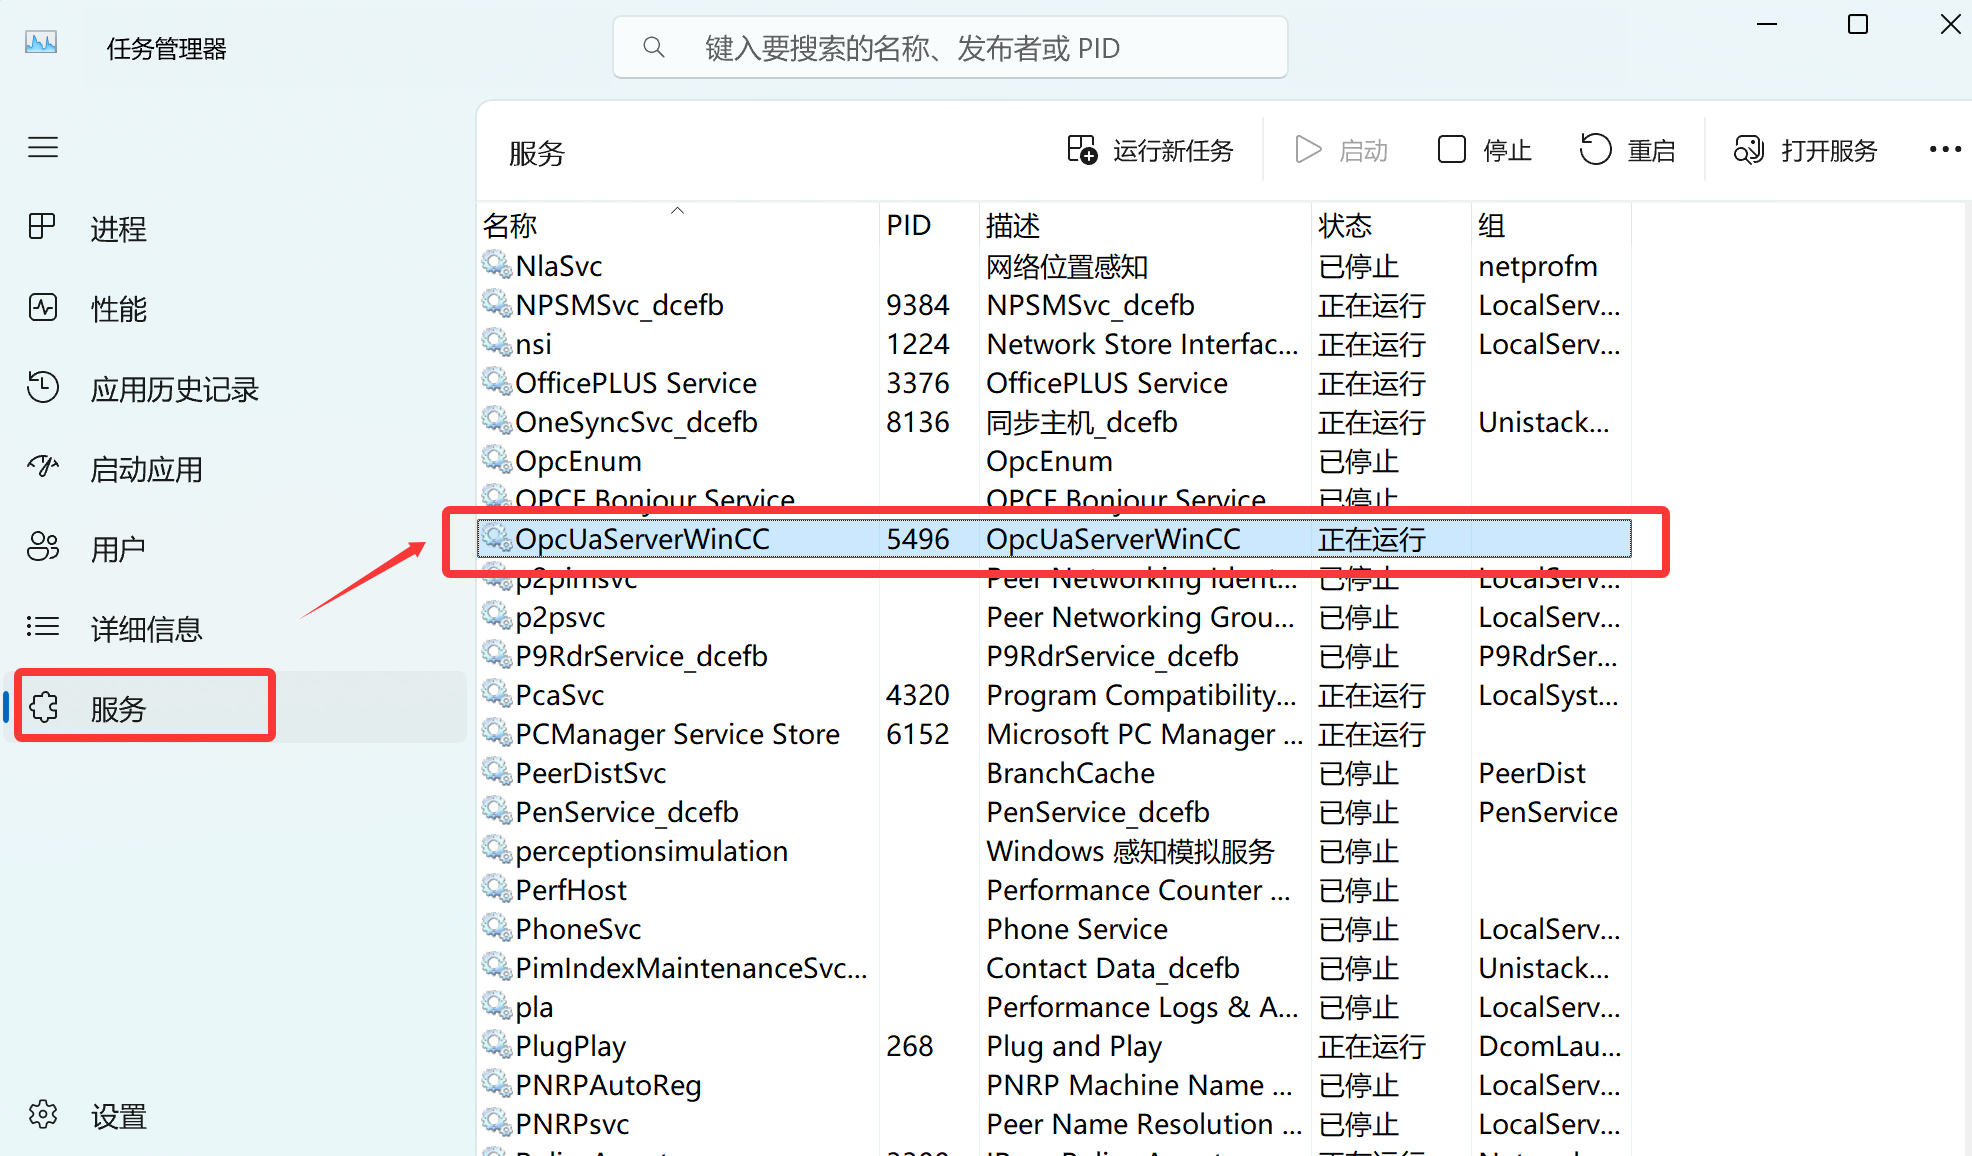
Task: Sort by the PID column header
Action: point(908,226)
